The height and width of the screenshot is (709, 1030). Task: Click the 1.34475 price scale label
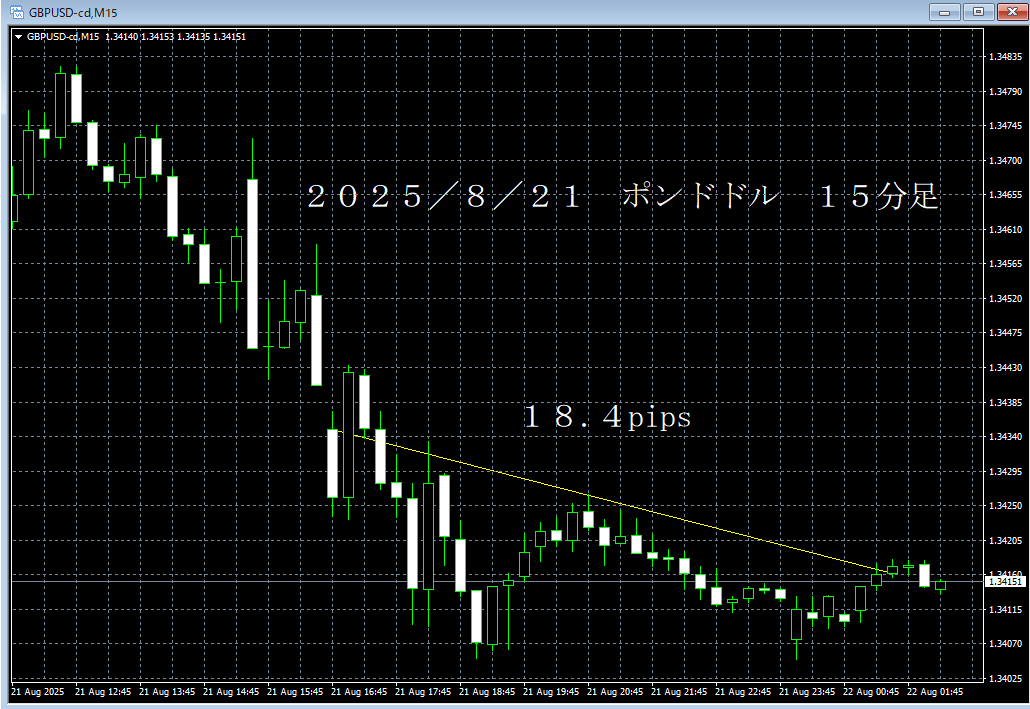(1006, 332)
